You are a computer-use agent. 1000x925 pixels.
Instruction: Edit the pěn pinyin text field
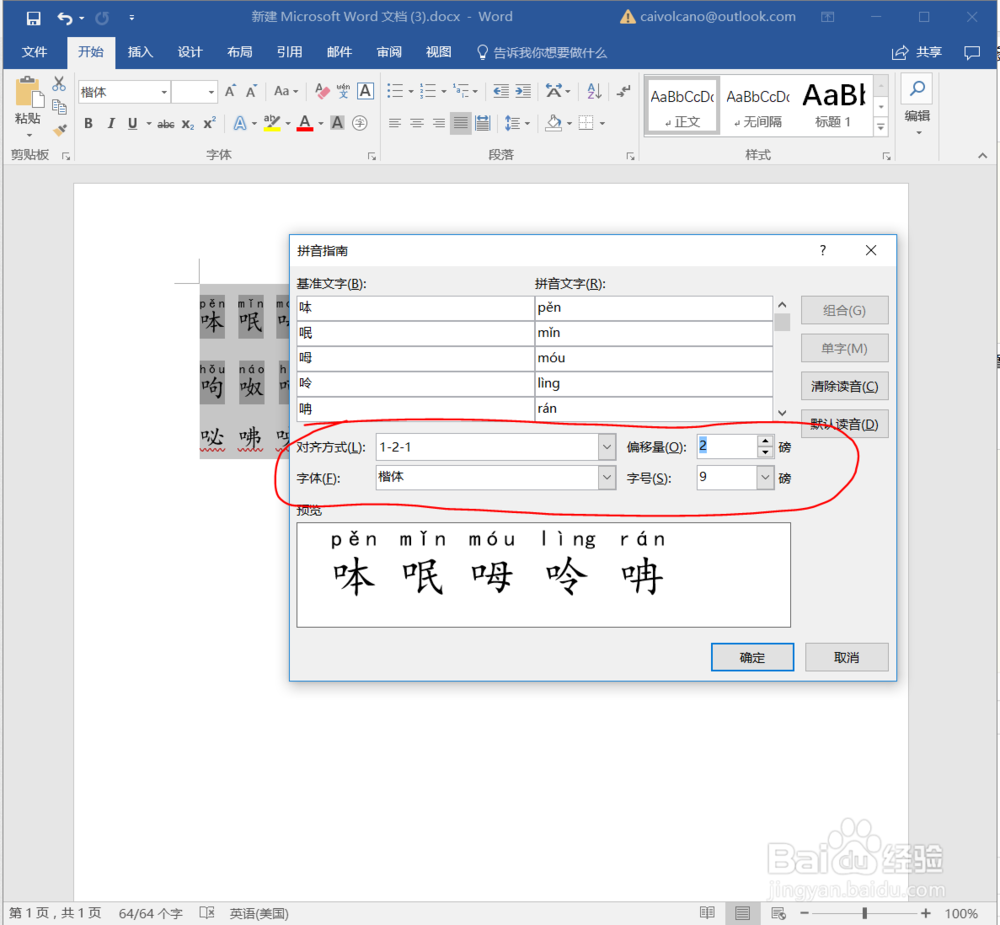(x=654, y=307)
